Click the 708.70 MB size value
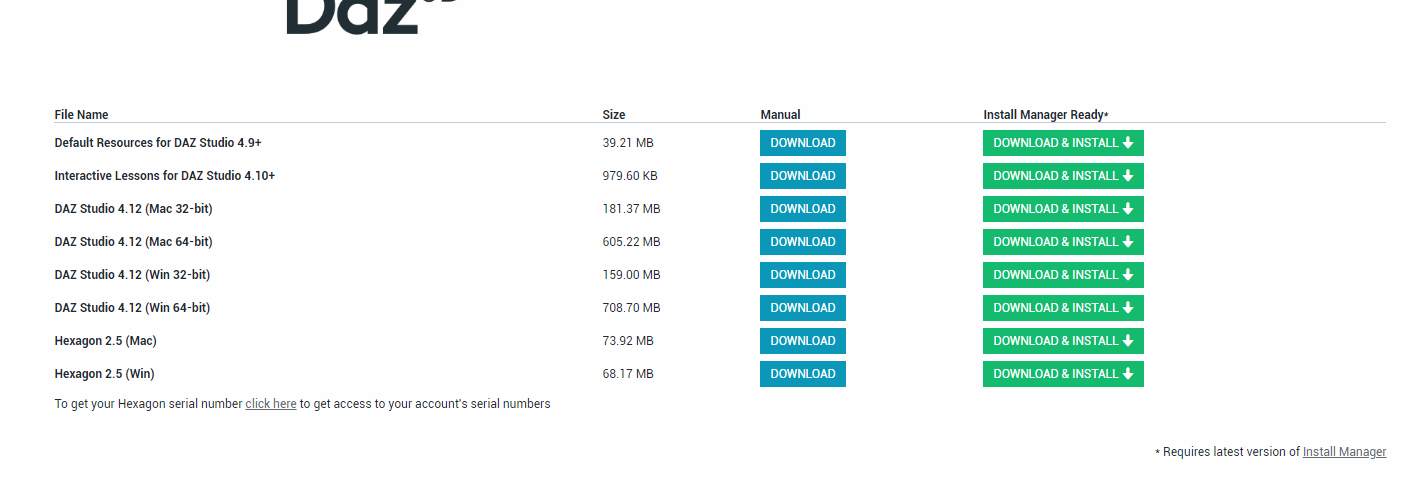This screenshot has width=1418, height=485. click(632, 308)
